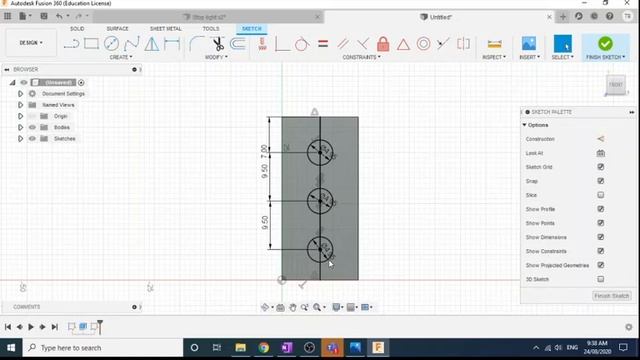640x360 pixels.
Task: Select the Trim scissors tool
Action: click(x=218, y=44)
